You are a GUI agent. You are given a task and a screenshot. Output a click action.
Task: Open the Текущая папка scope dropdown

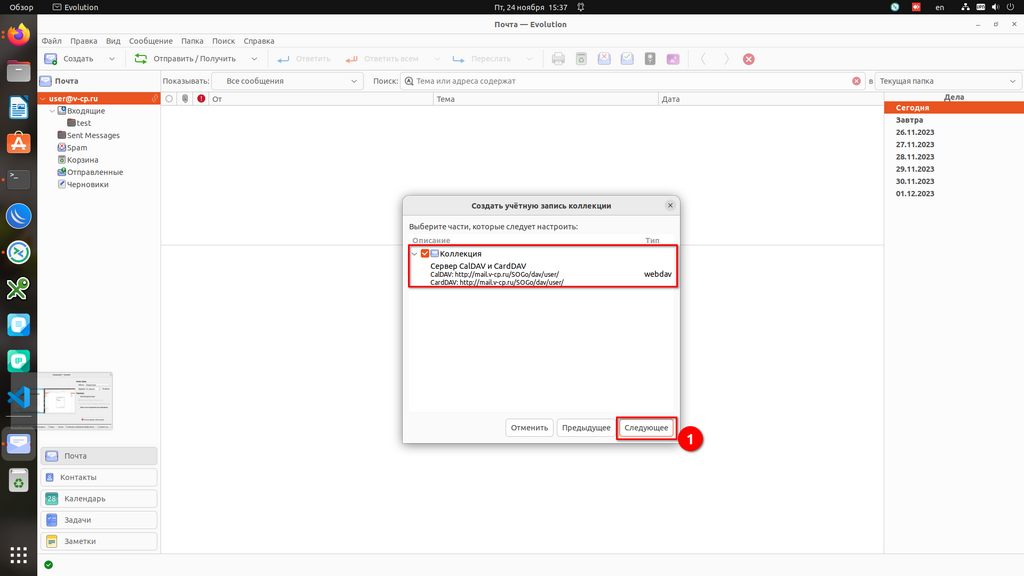tap(948, 81)
